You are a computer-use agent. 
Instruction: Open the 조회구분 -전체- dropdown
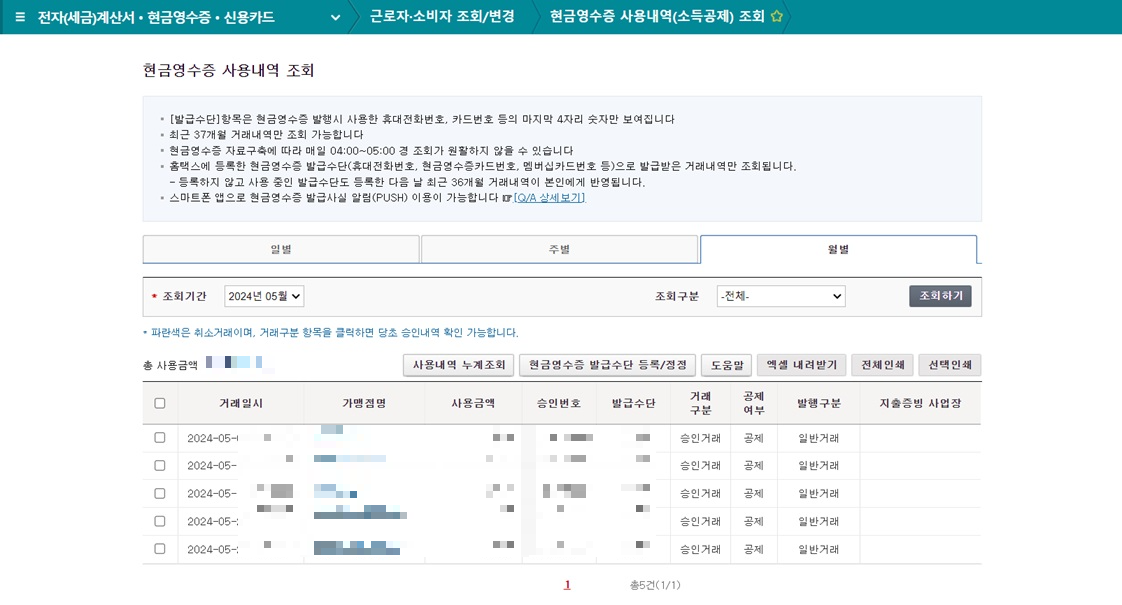coord(781,296)
